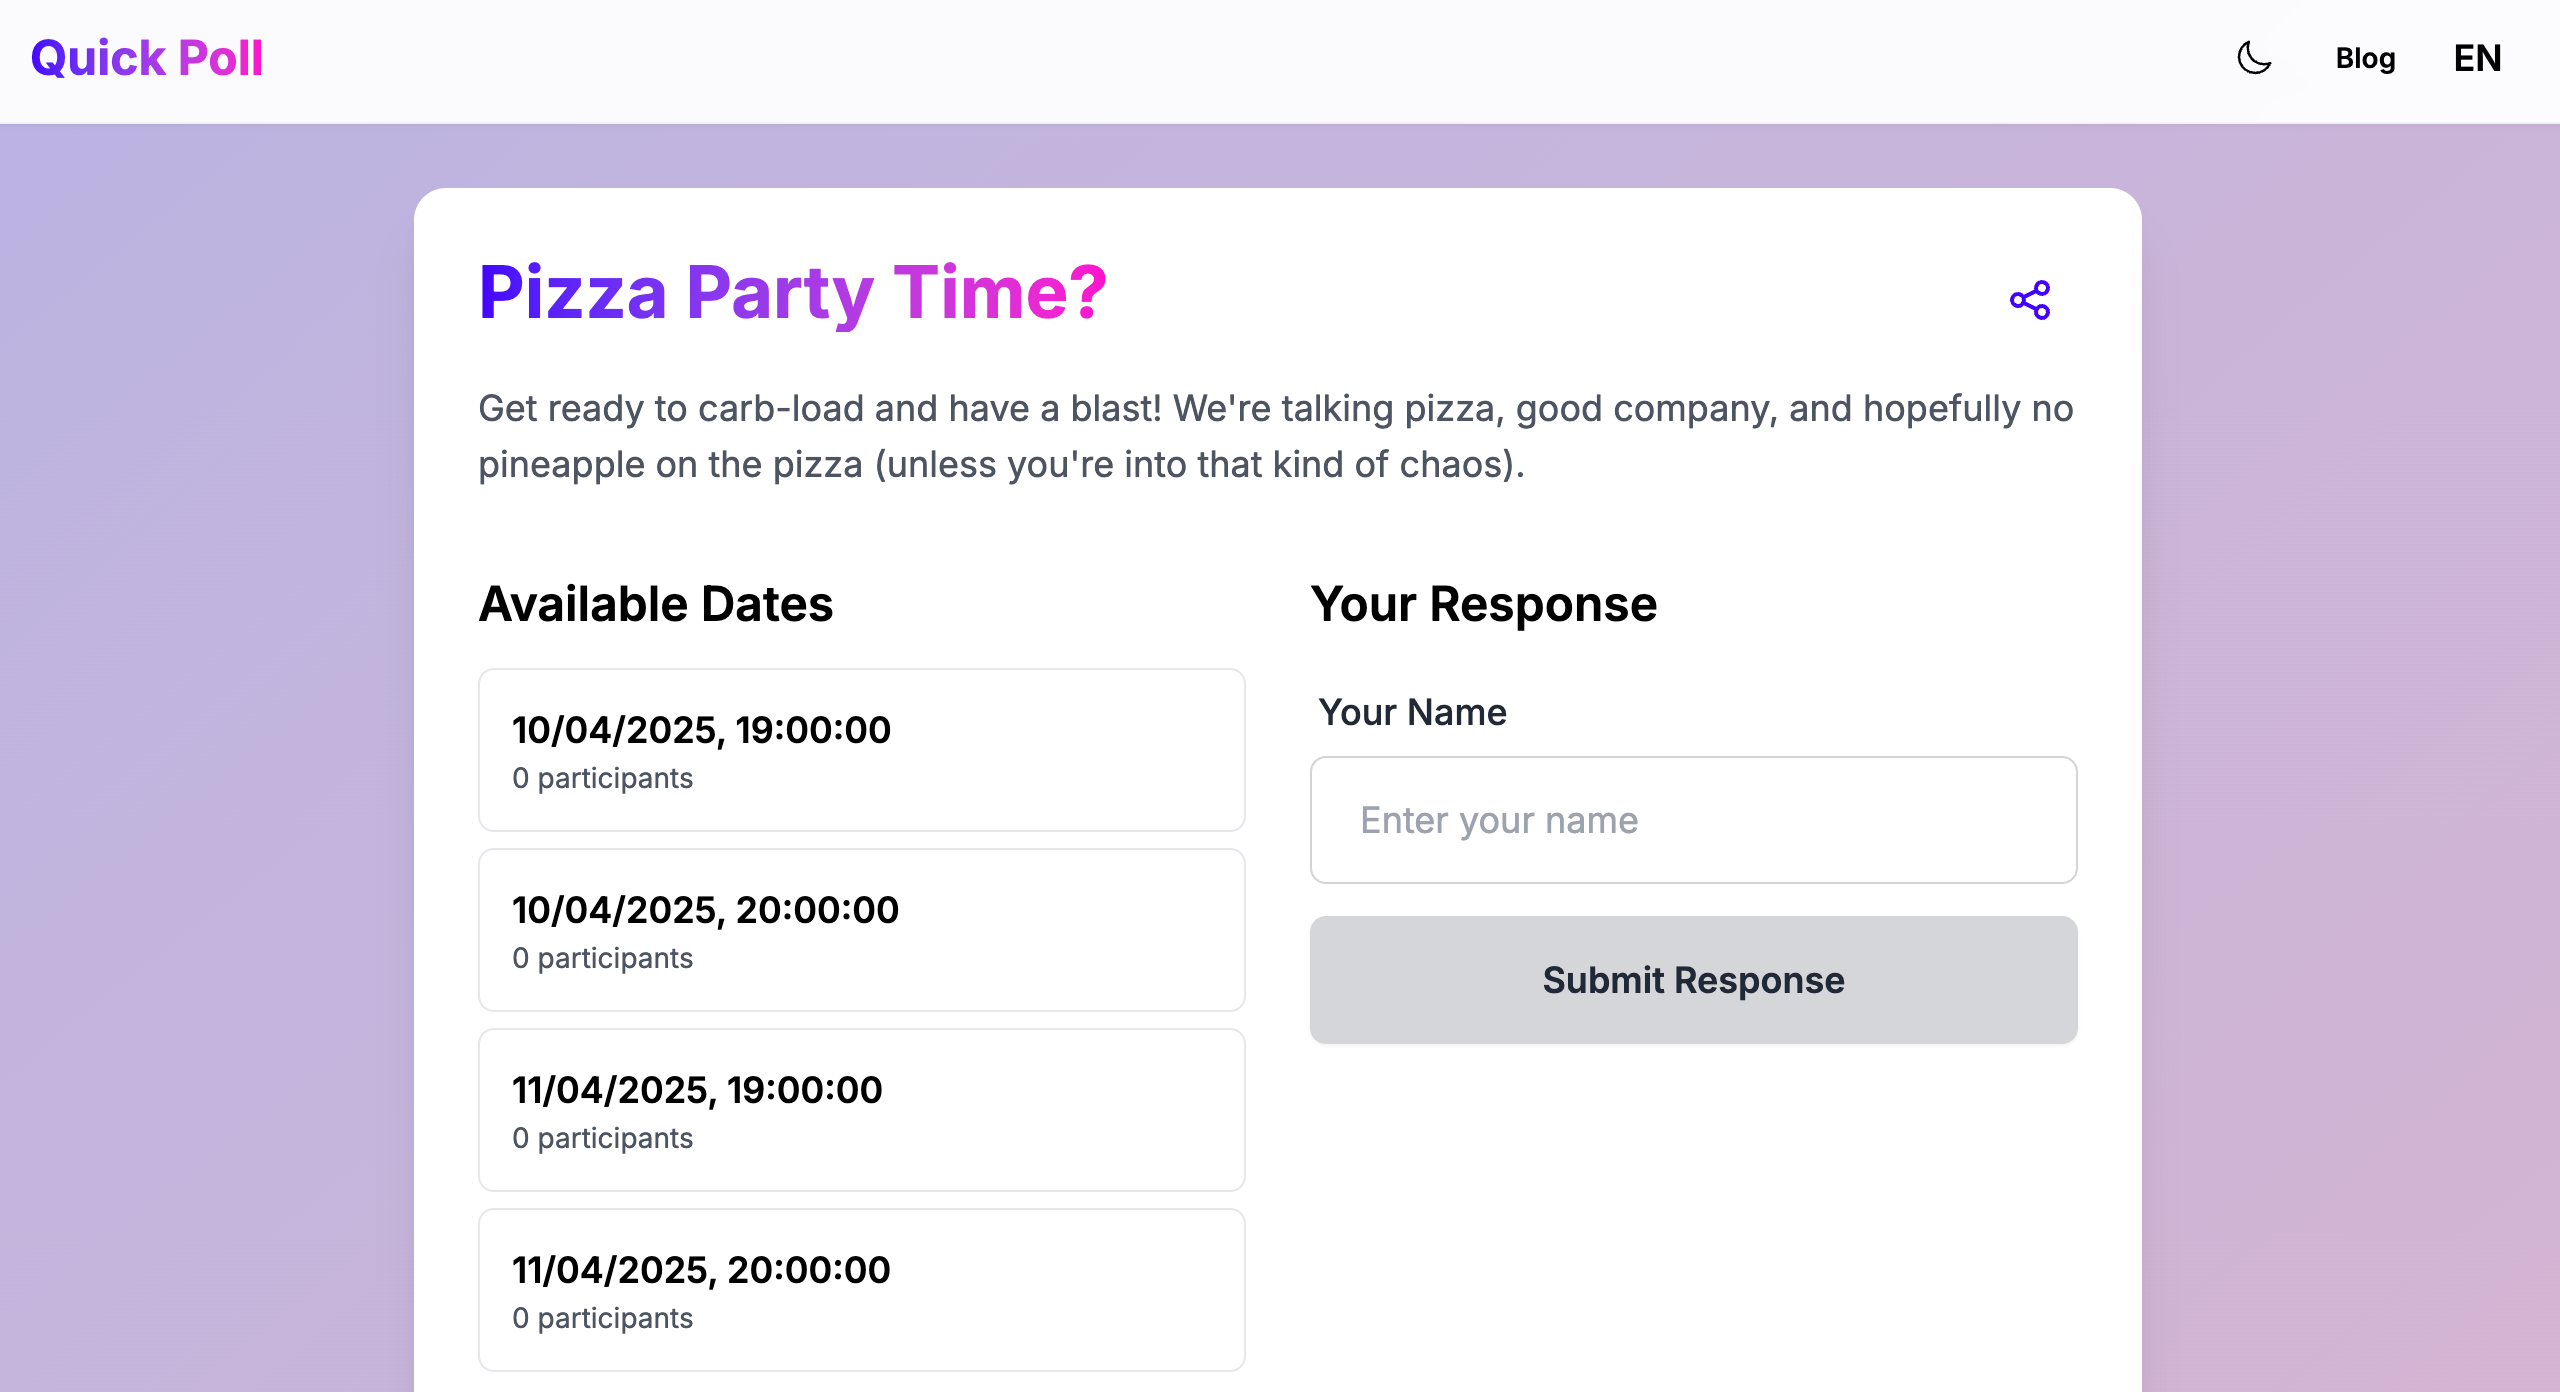Click the Available Dates heading
Screen dimensions: 2560x1392
point(656,604)
